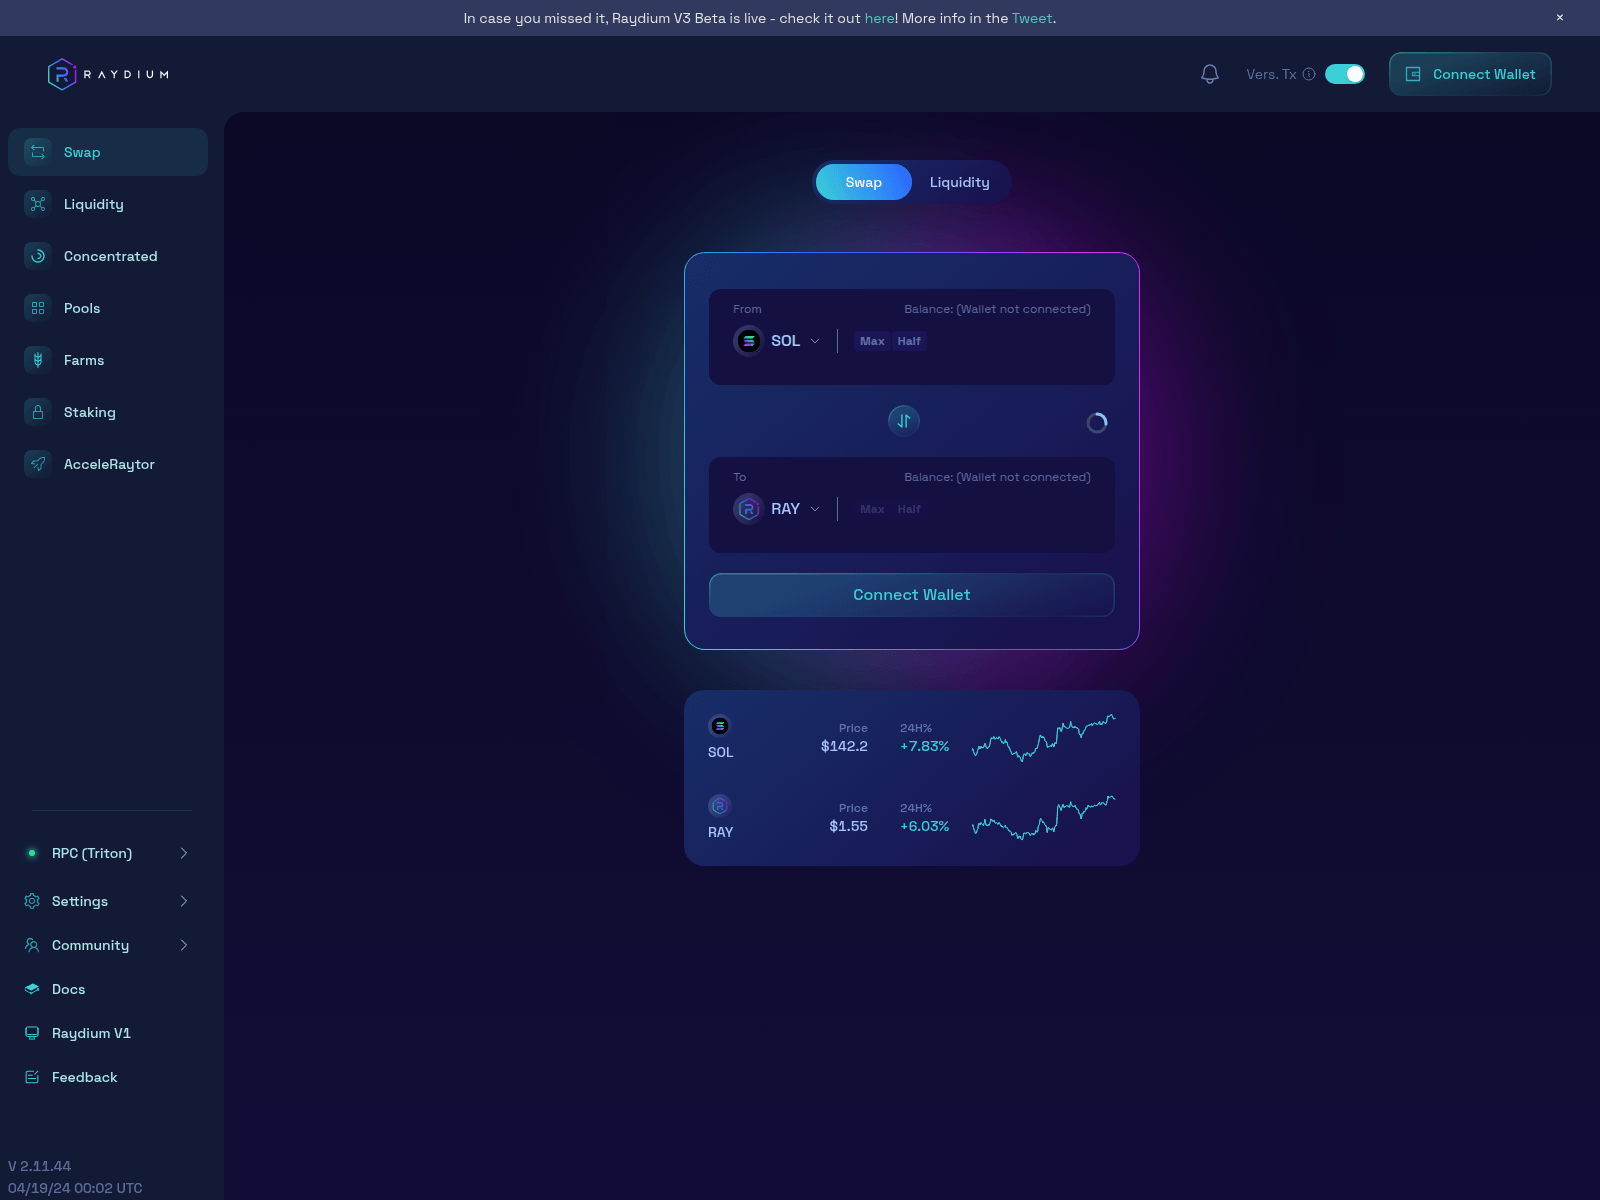This screenshot has height=1200, width=1600.
Task: Open Farms in sidebar
Action: coord(108,360)
